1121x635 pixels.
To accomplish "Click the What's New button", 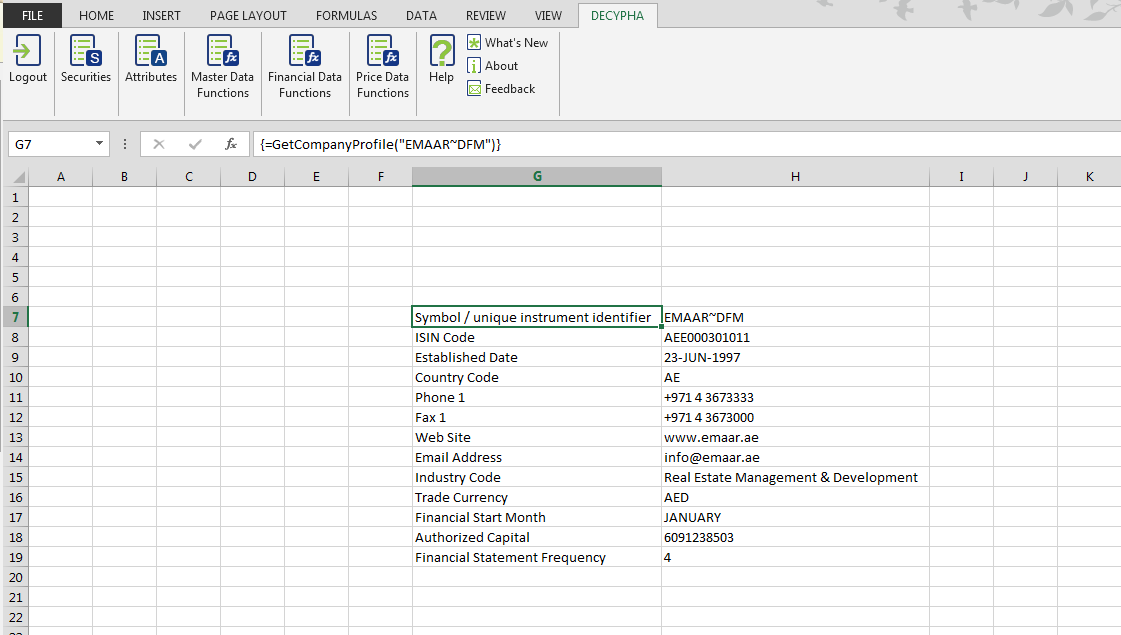I will (508, 43).
